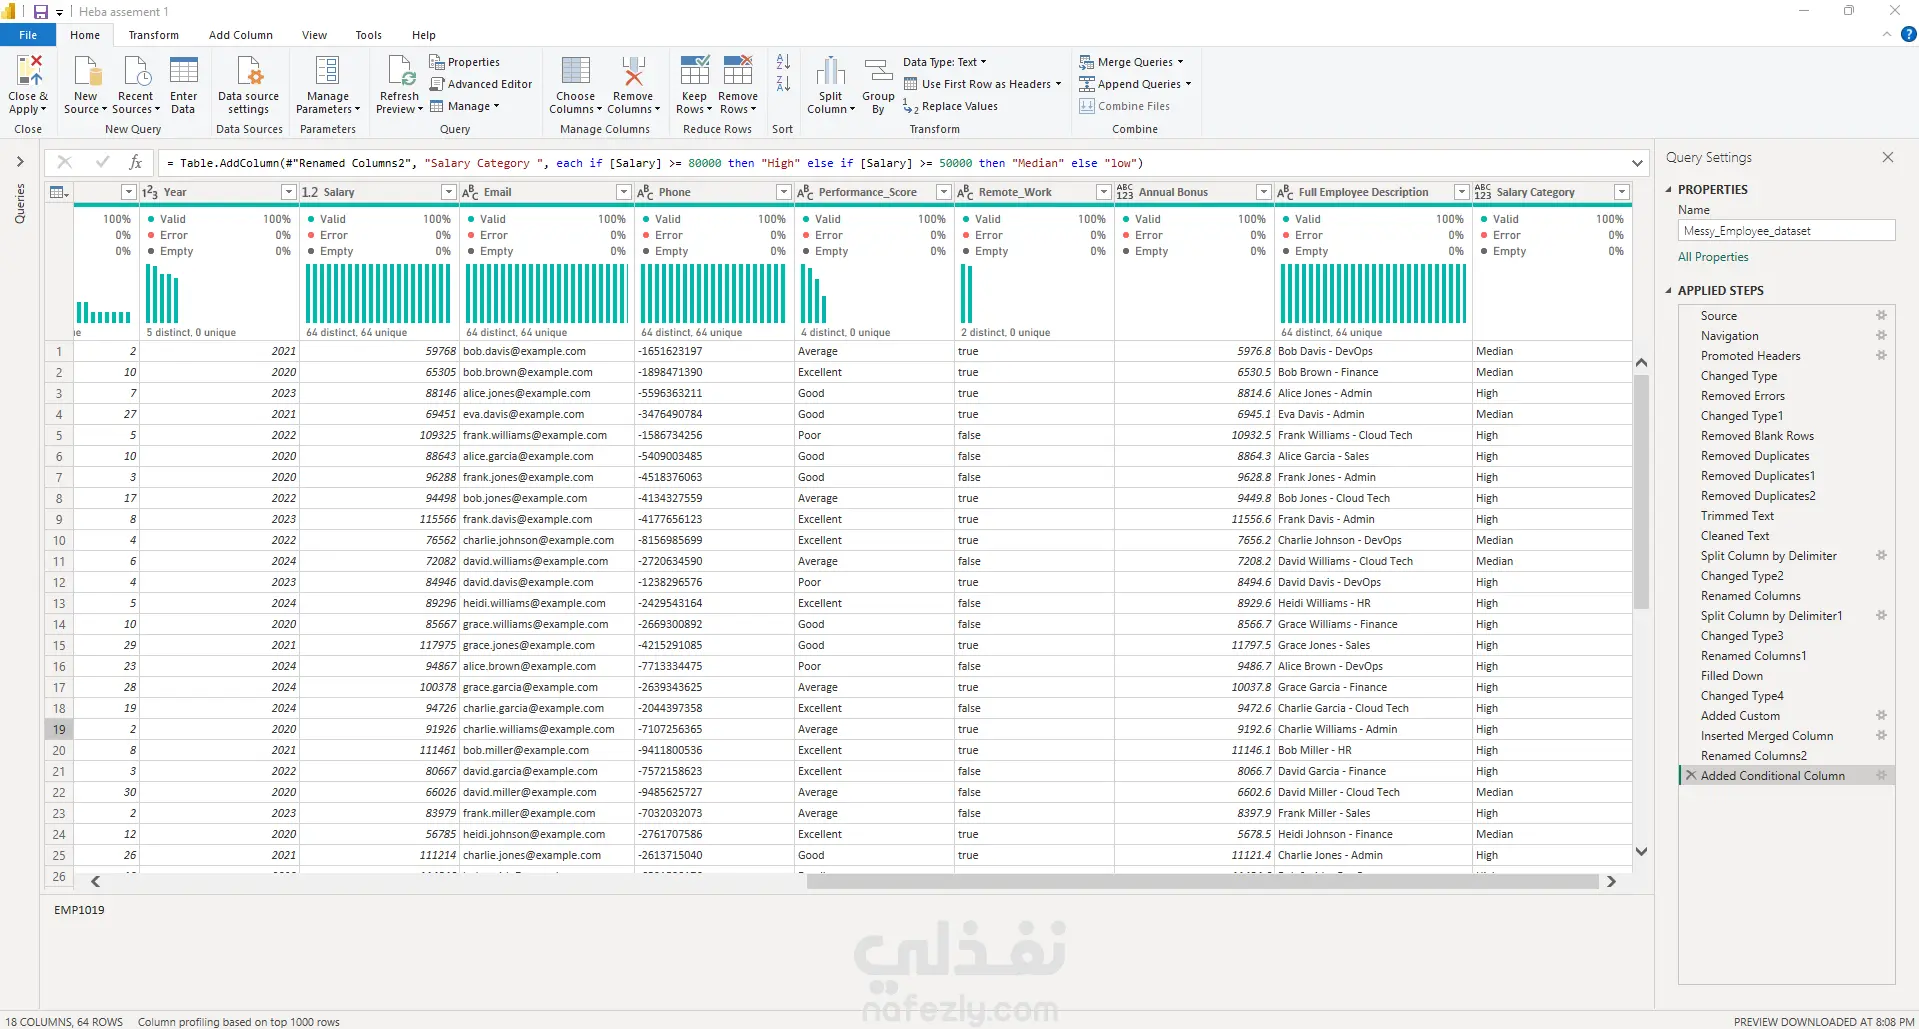This screenshot has width=1919, height=1029.
Task: Open Data source settings
Action: tap(248, 85)
